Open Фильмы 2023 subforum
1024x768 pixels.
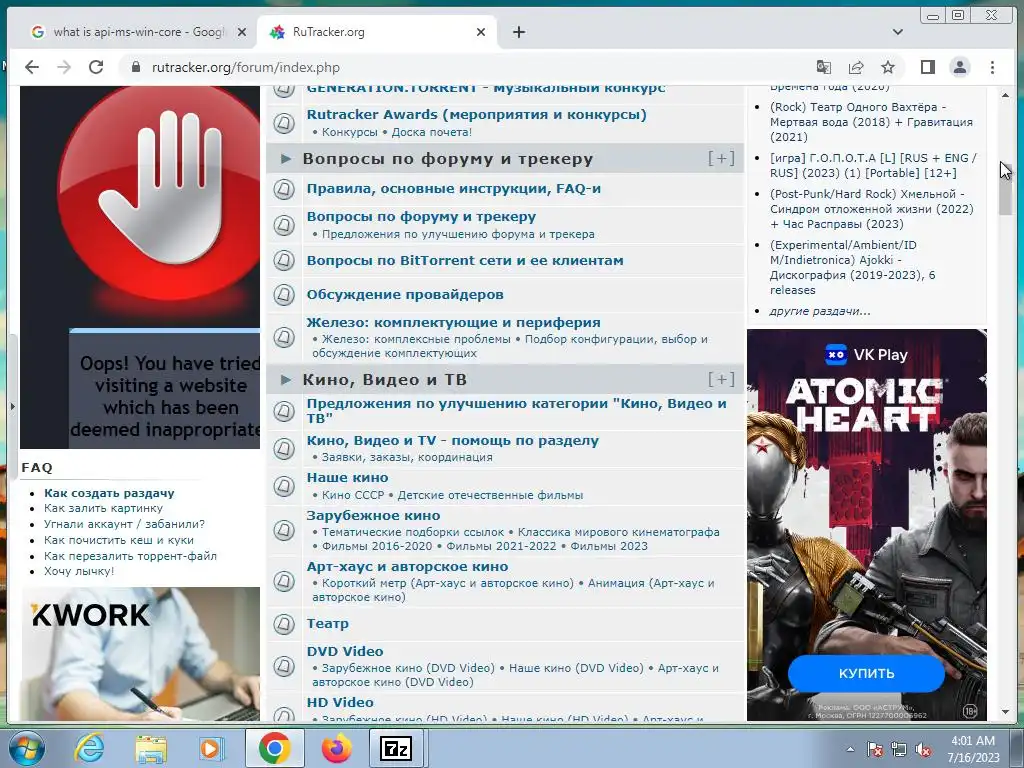[x=609, y=546]
